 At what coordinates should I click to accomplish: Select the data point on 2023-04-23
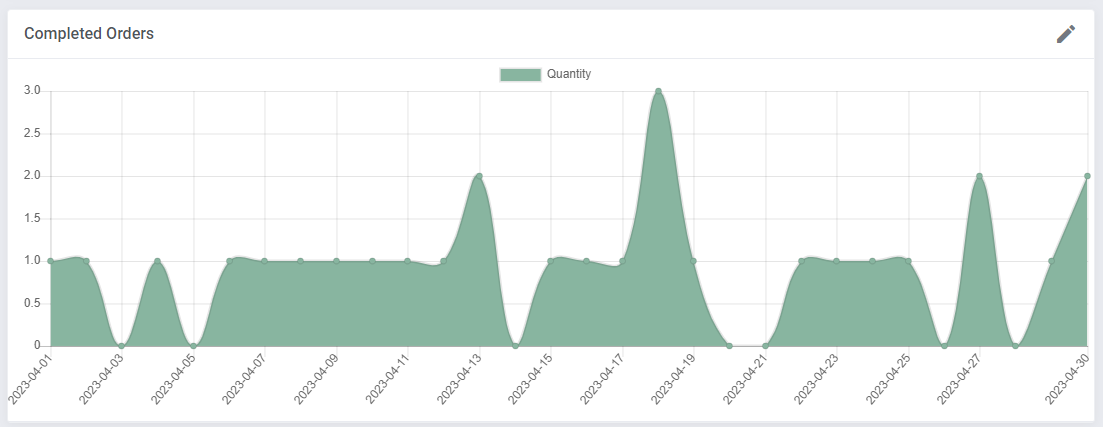tap(836, 261)
